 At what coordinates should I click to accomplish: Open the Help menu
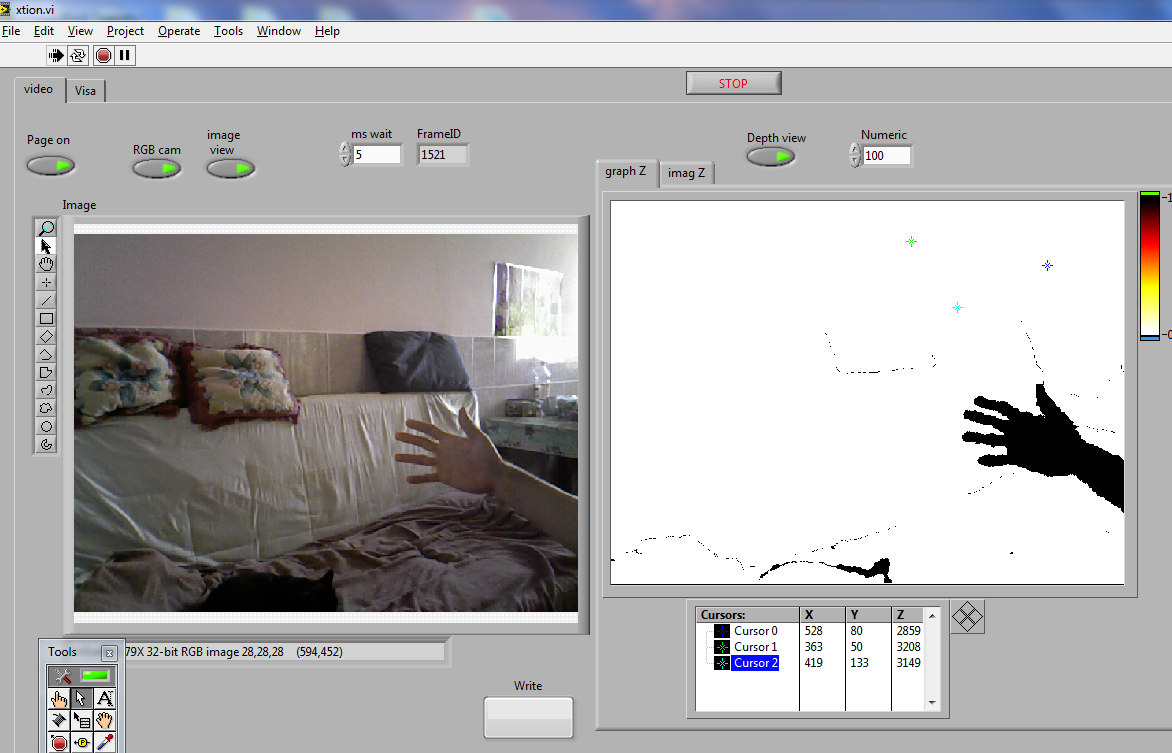[x=327, y=31]
